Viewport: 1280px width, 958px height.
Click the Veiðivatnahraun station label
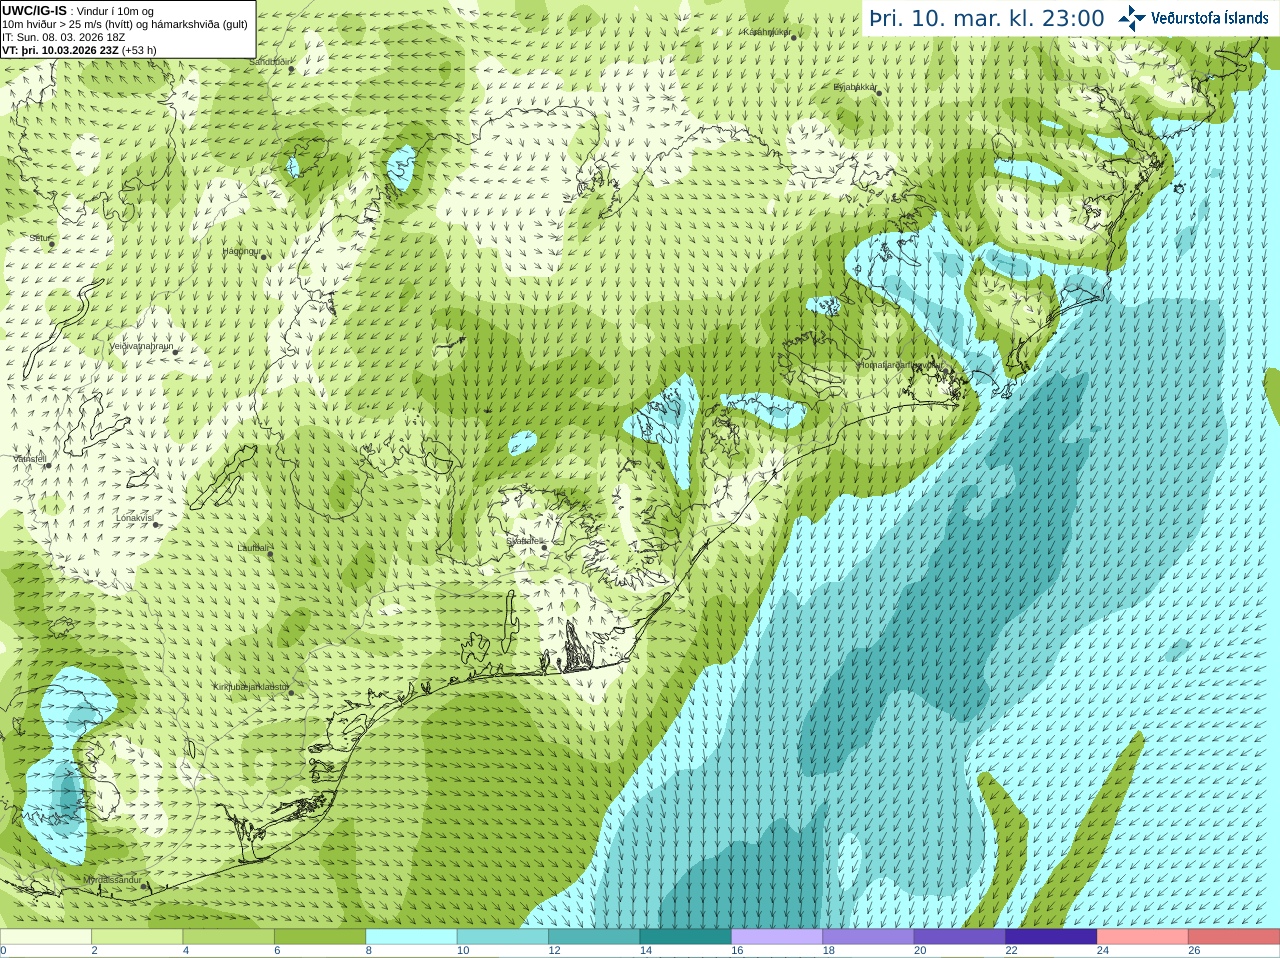(x=141, y=346)
